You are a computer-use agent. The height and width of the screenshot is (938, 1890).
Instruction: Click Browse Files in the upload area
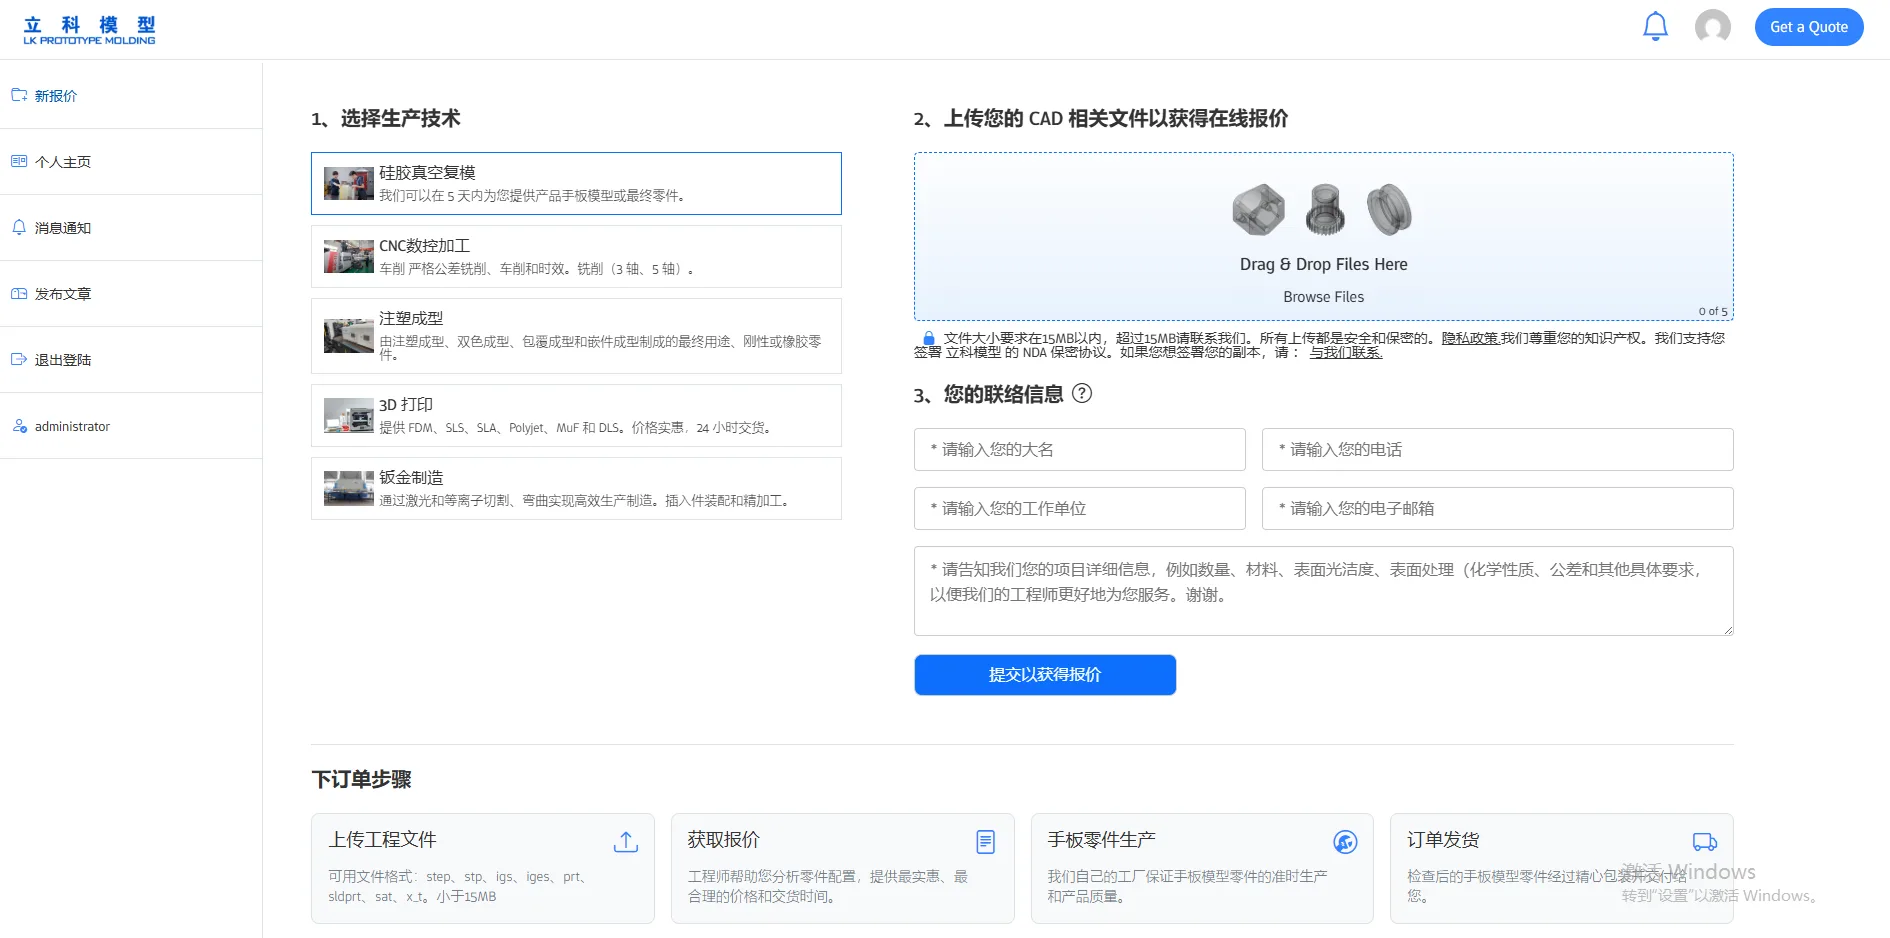(1323, 296)
